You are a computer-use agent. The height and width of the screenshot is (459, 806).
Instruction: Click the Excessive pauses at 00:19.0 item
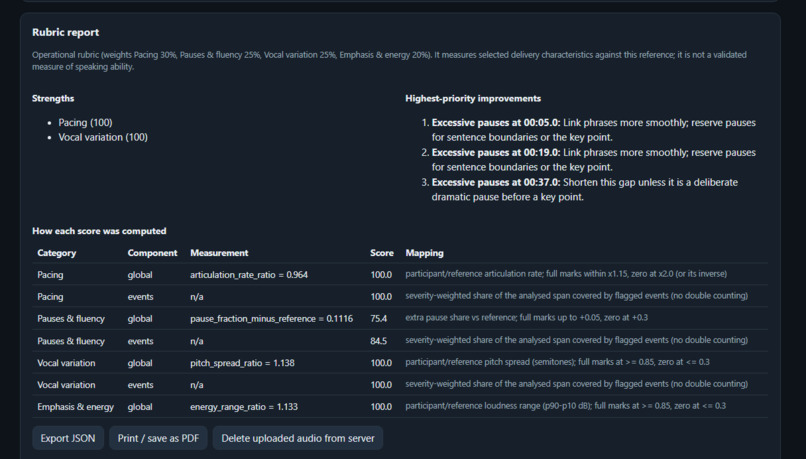click(594, 160)
